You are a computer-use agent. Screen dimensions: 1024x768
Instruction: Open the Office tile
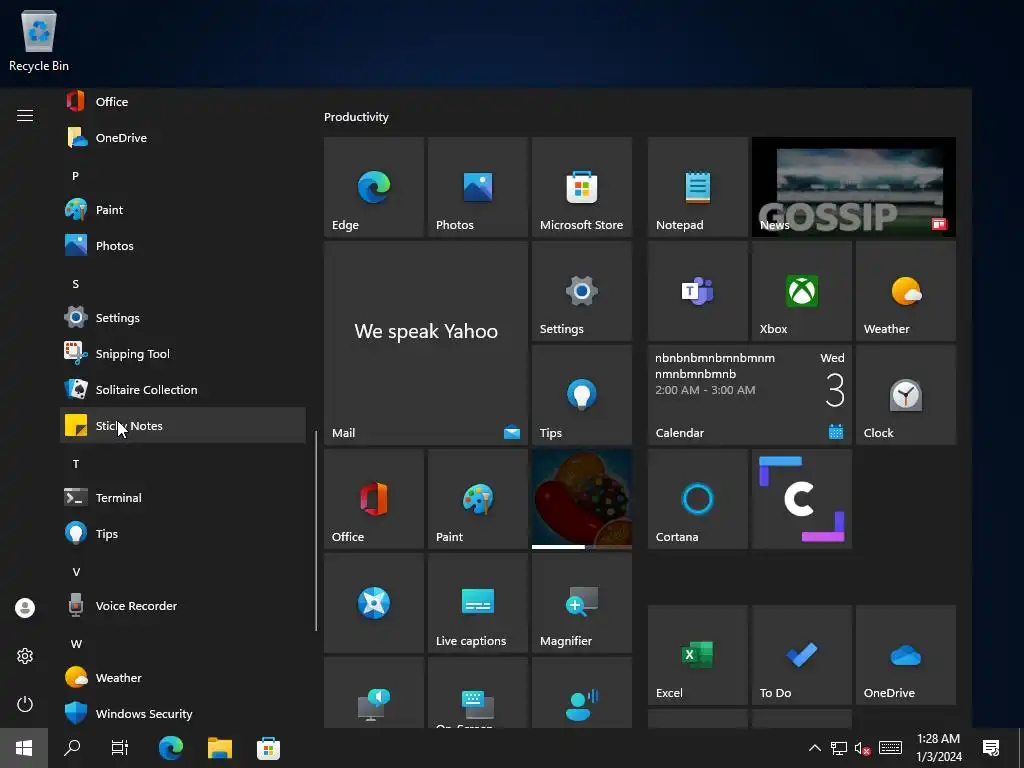point(374,499)
